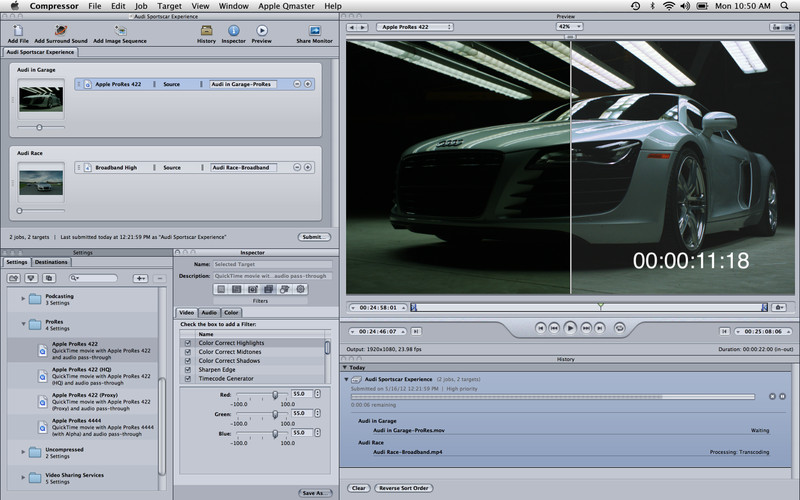Click the Red color correction slider
The height and width of the screenshot is (500, 800).
(x=259, y=394)
